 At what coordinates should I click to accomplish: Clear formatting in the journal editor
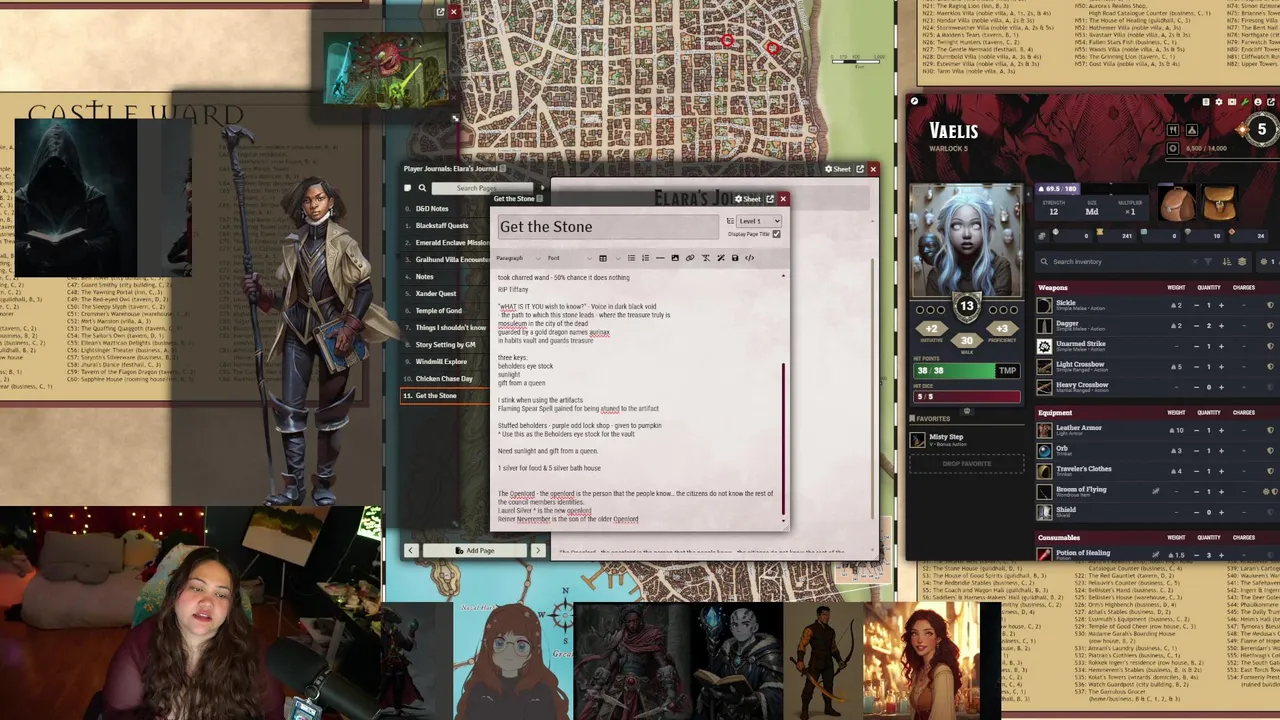point(706,258)
